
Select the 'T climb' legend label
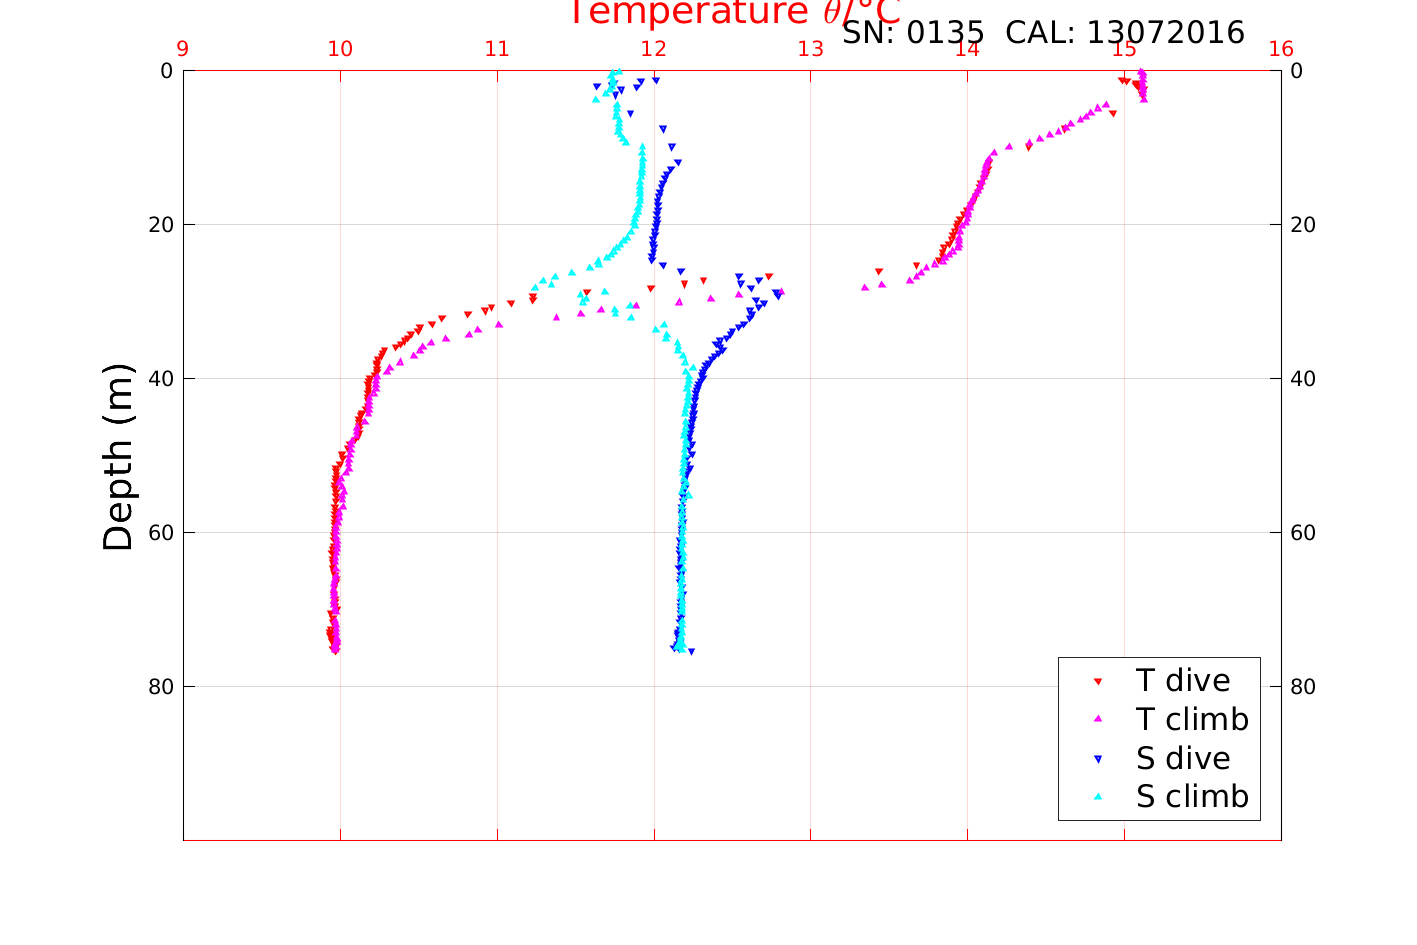1192,719
